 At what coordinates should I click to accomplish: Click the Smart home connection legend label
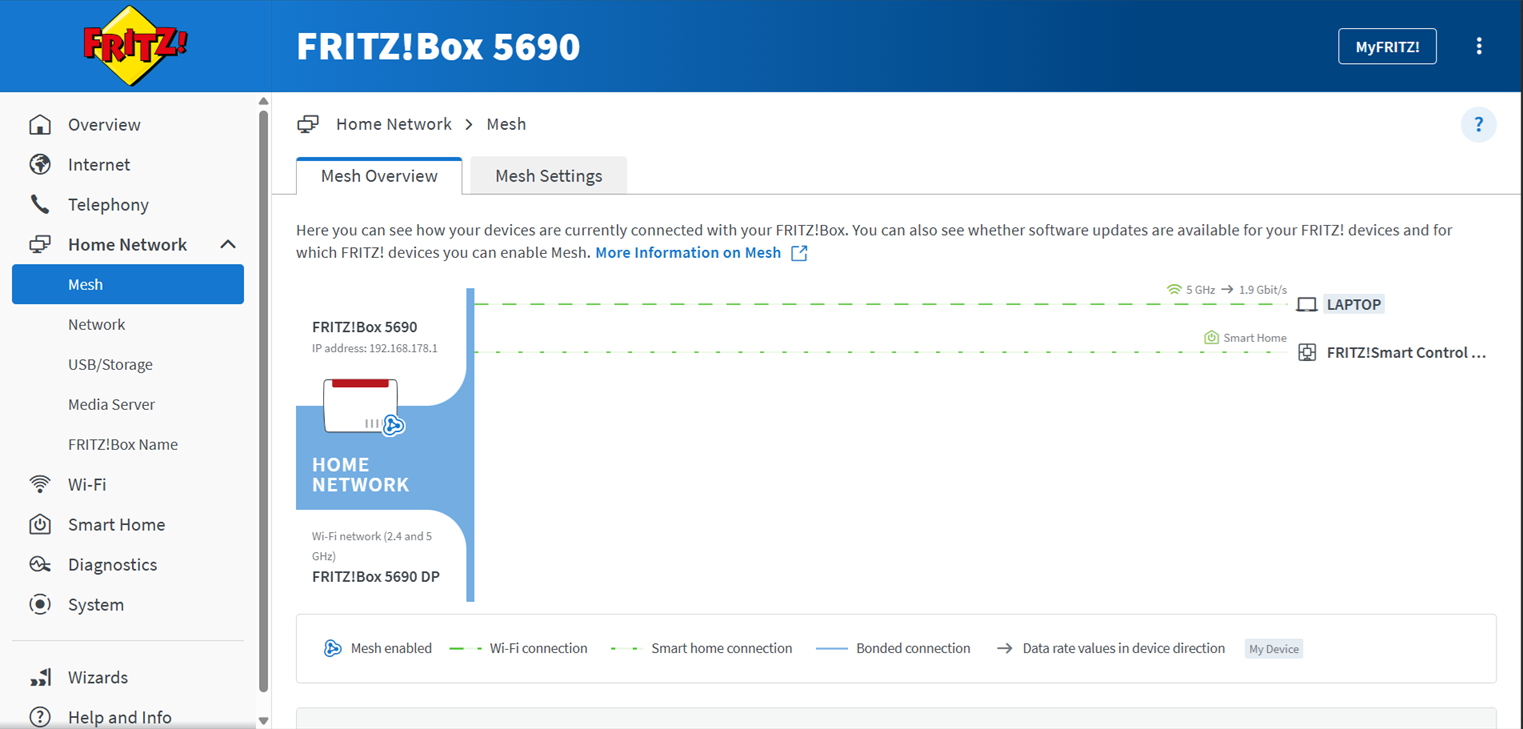[721, 649]
